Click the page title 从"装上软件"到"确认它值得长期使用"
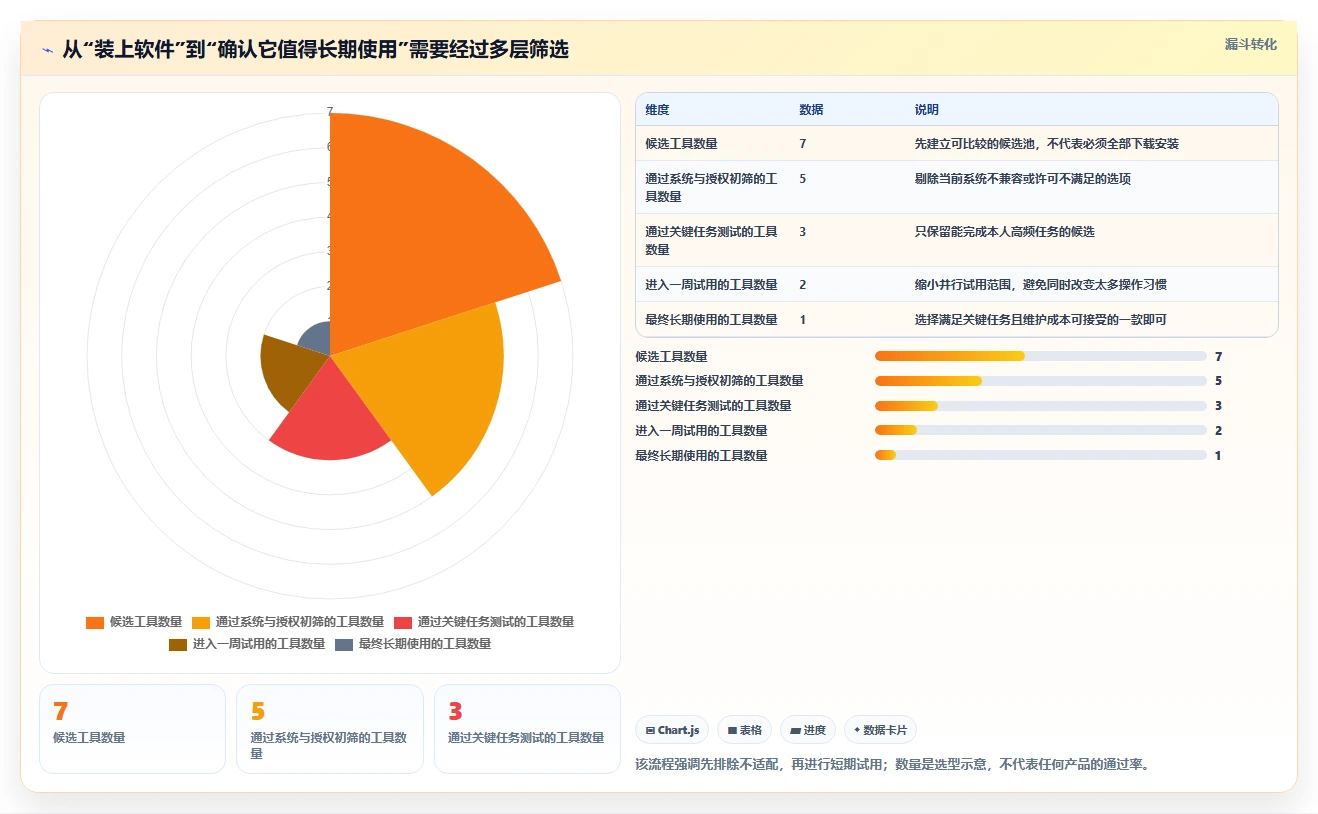This screenshot has width=1318, height=814. [x=316, y=49]
